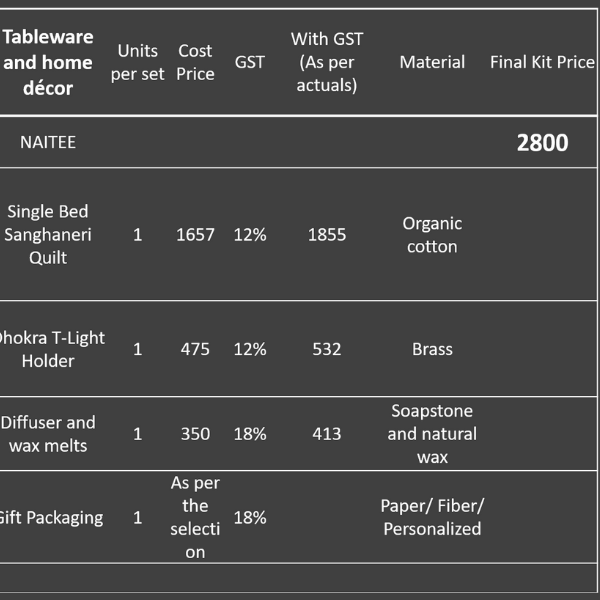Select the "Organic cotton" material cell
Screen dimensions: 600x600
tap(432, 234)
